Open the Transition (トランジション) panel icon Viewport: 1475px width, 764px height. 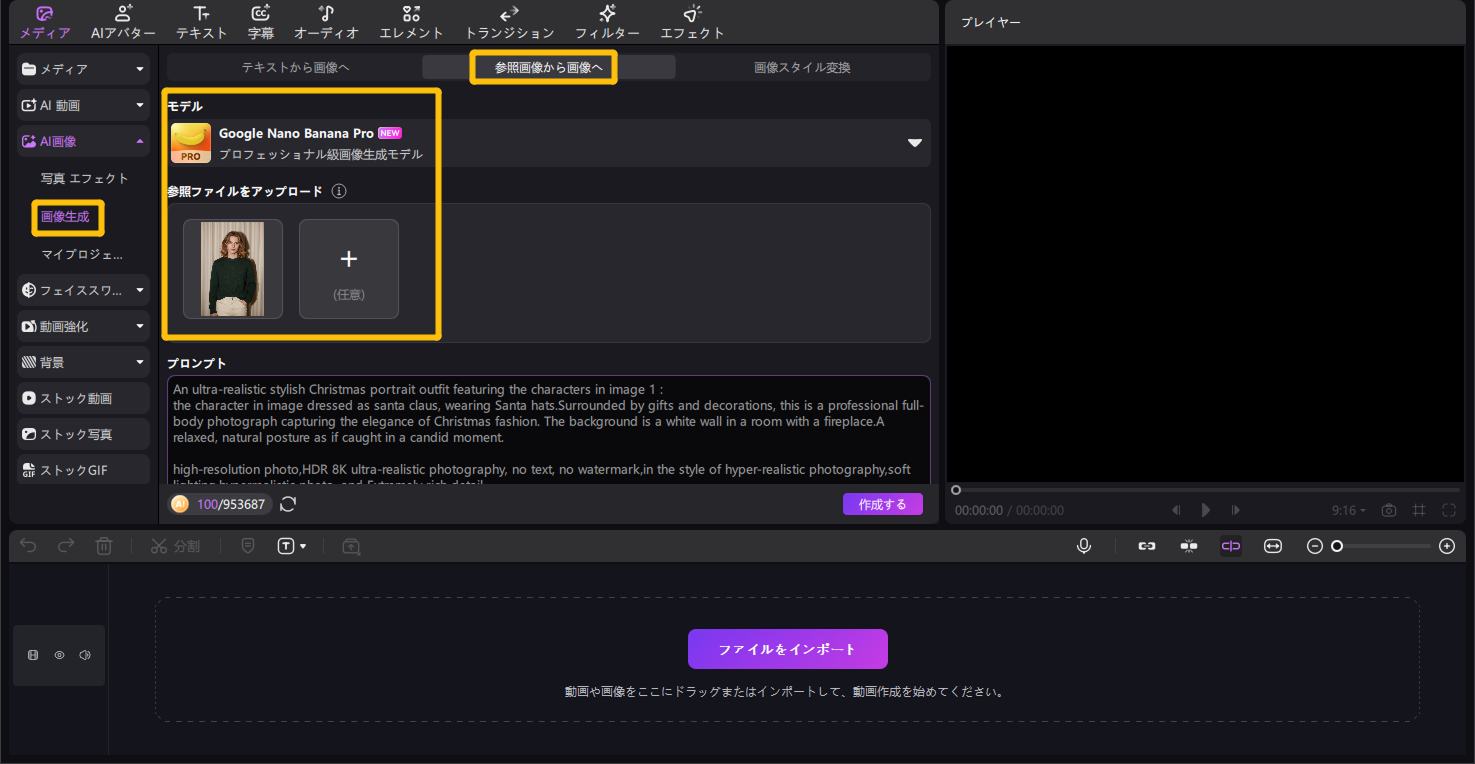(509, 22)
